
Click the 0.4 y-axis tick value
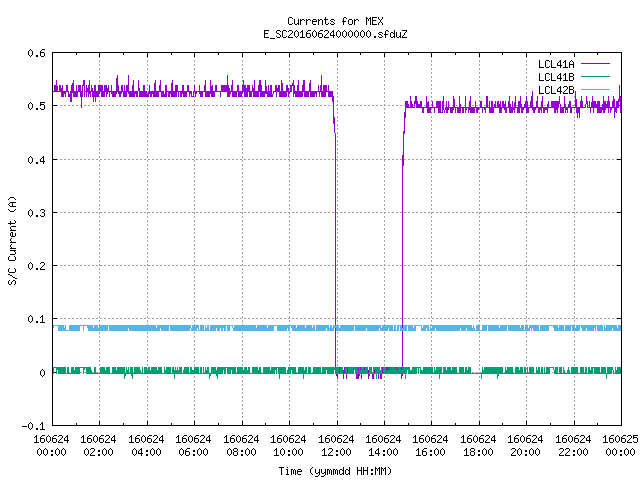click(x=36, y=160)
